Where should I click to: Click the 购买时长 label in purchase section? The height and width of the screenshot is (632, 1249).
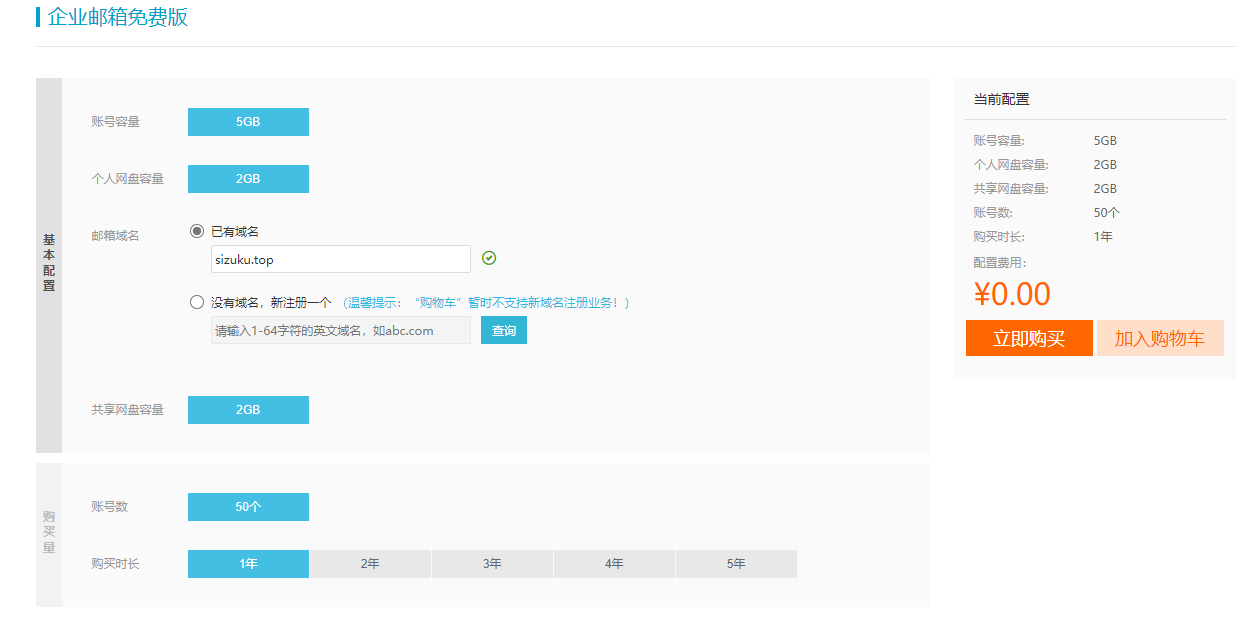[x=115, y=564]
